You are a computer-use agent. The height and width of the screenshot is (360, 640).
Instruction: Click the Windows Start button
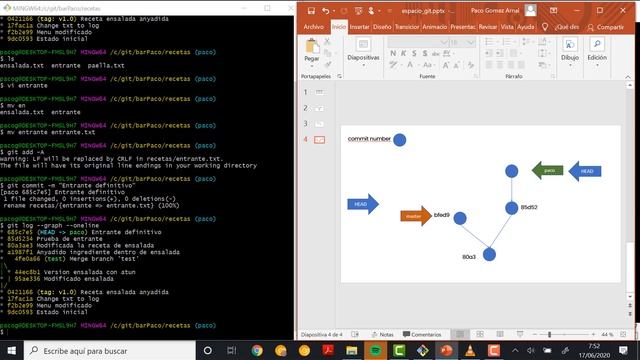pyautogui.click(x=11, y=351)
